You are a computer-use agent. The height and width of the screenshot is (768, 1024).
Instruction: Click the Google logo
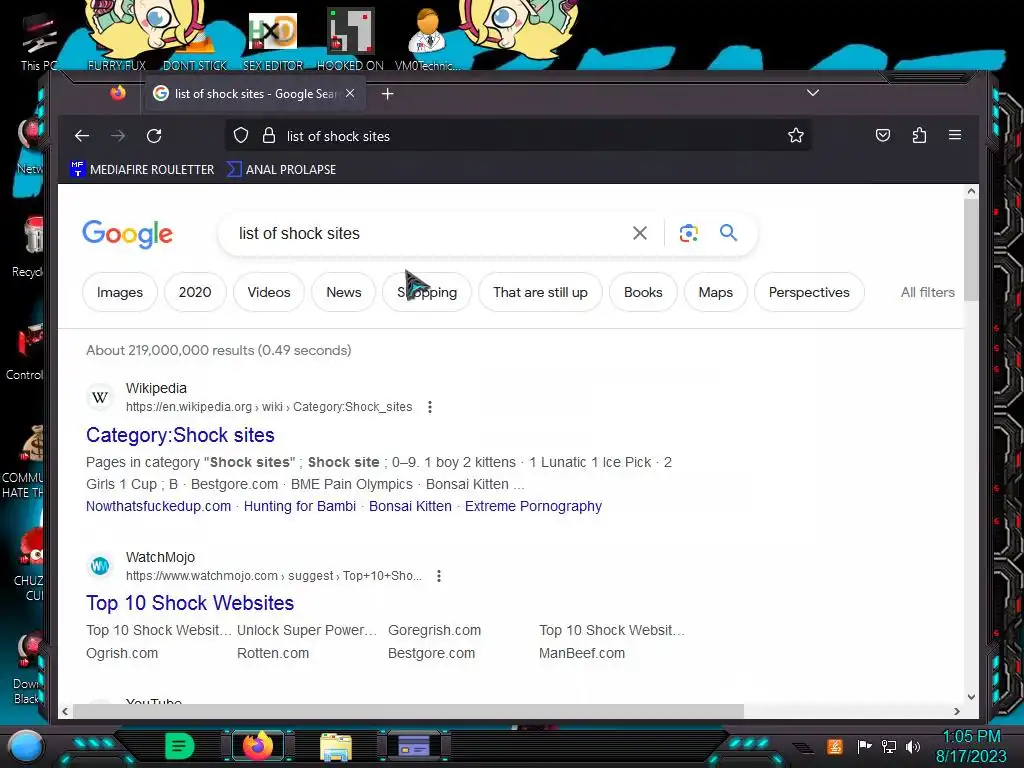click(x=127, y=234)
